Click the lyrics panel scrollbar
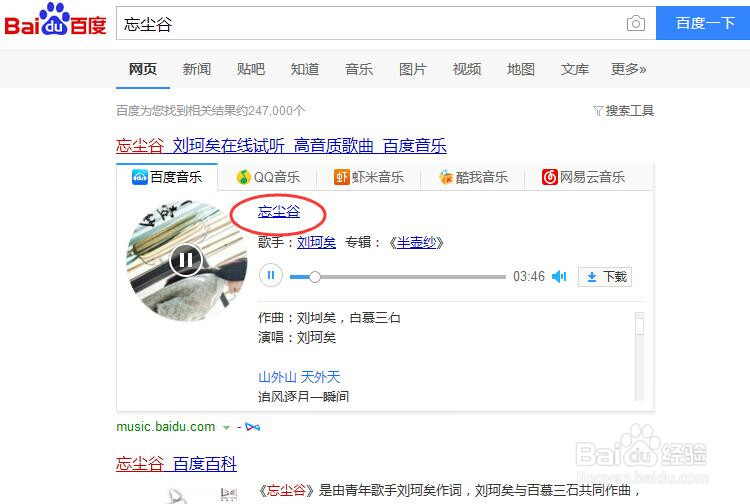Viewport: 750px width, 504px height. 639,356
